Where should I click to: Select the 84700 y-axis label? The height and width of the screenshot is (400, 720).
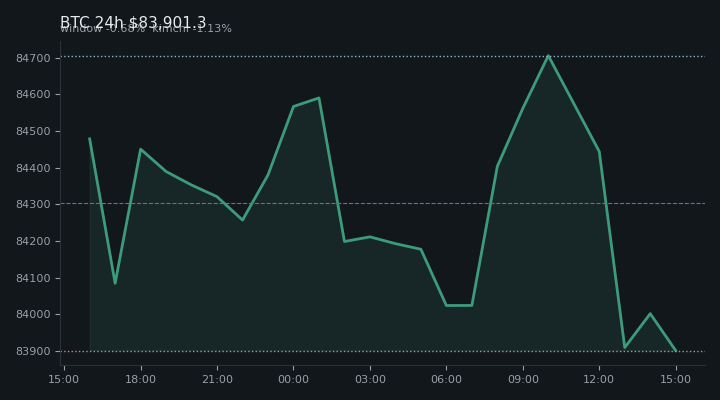point(33,58)
